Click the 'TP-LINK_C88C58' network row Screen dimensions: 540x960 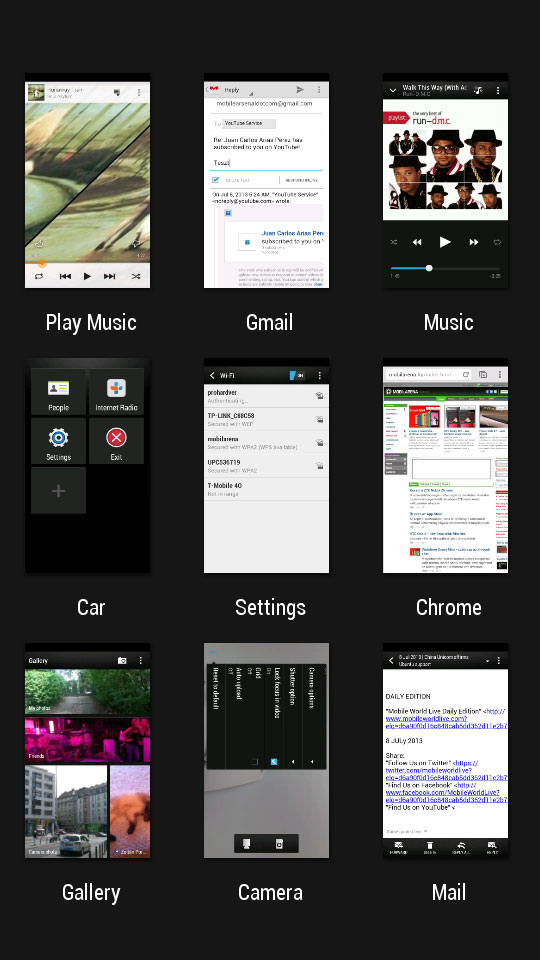click(266, 419)
